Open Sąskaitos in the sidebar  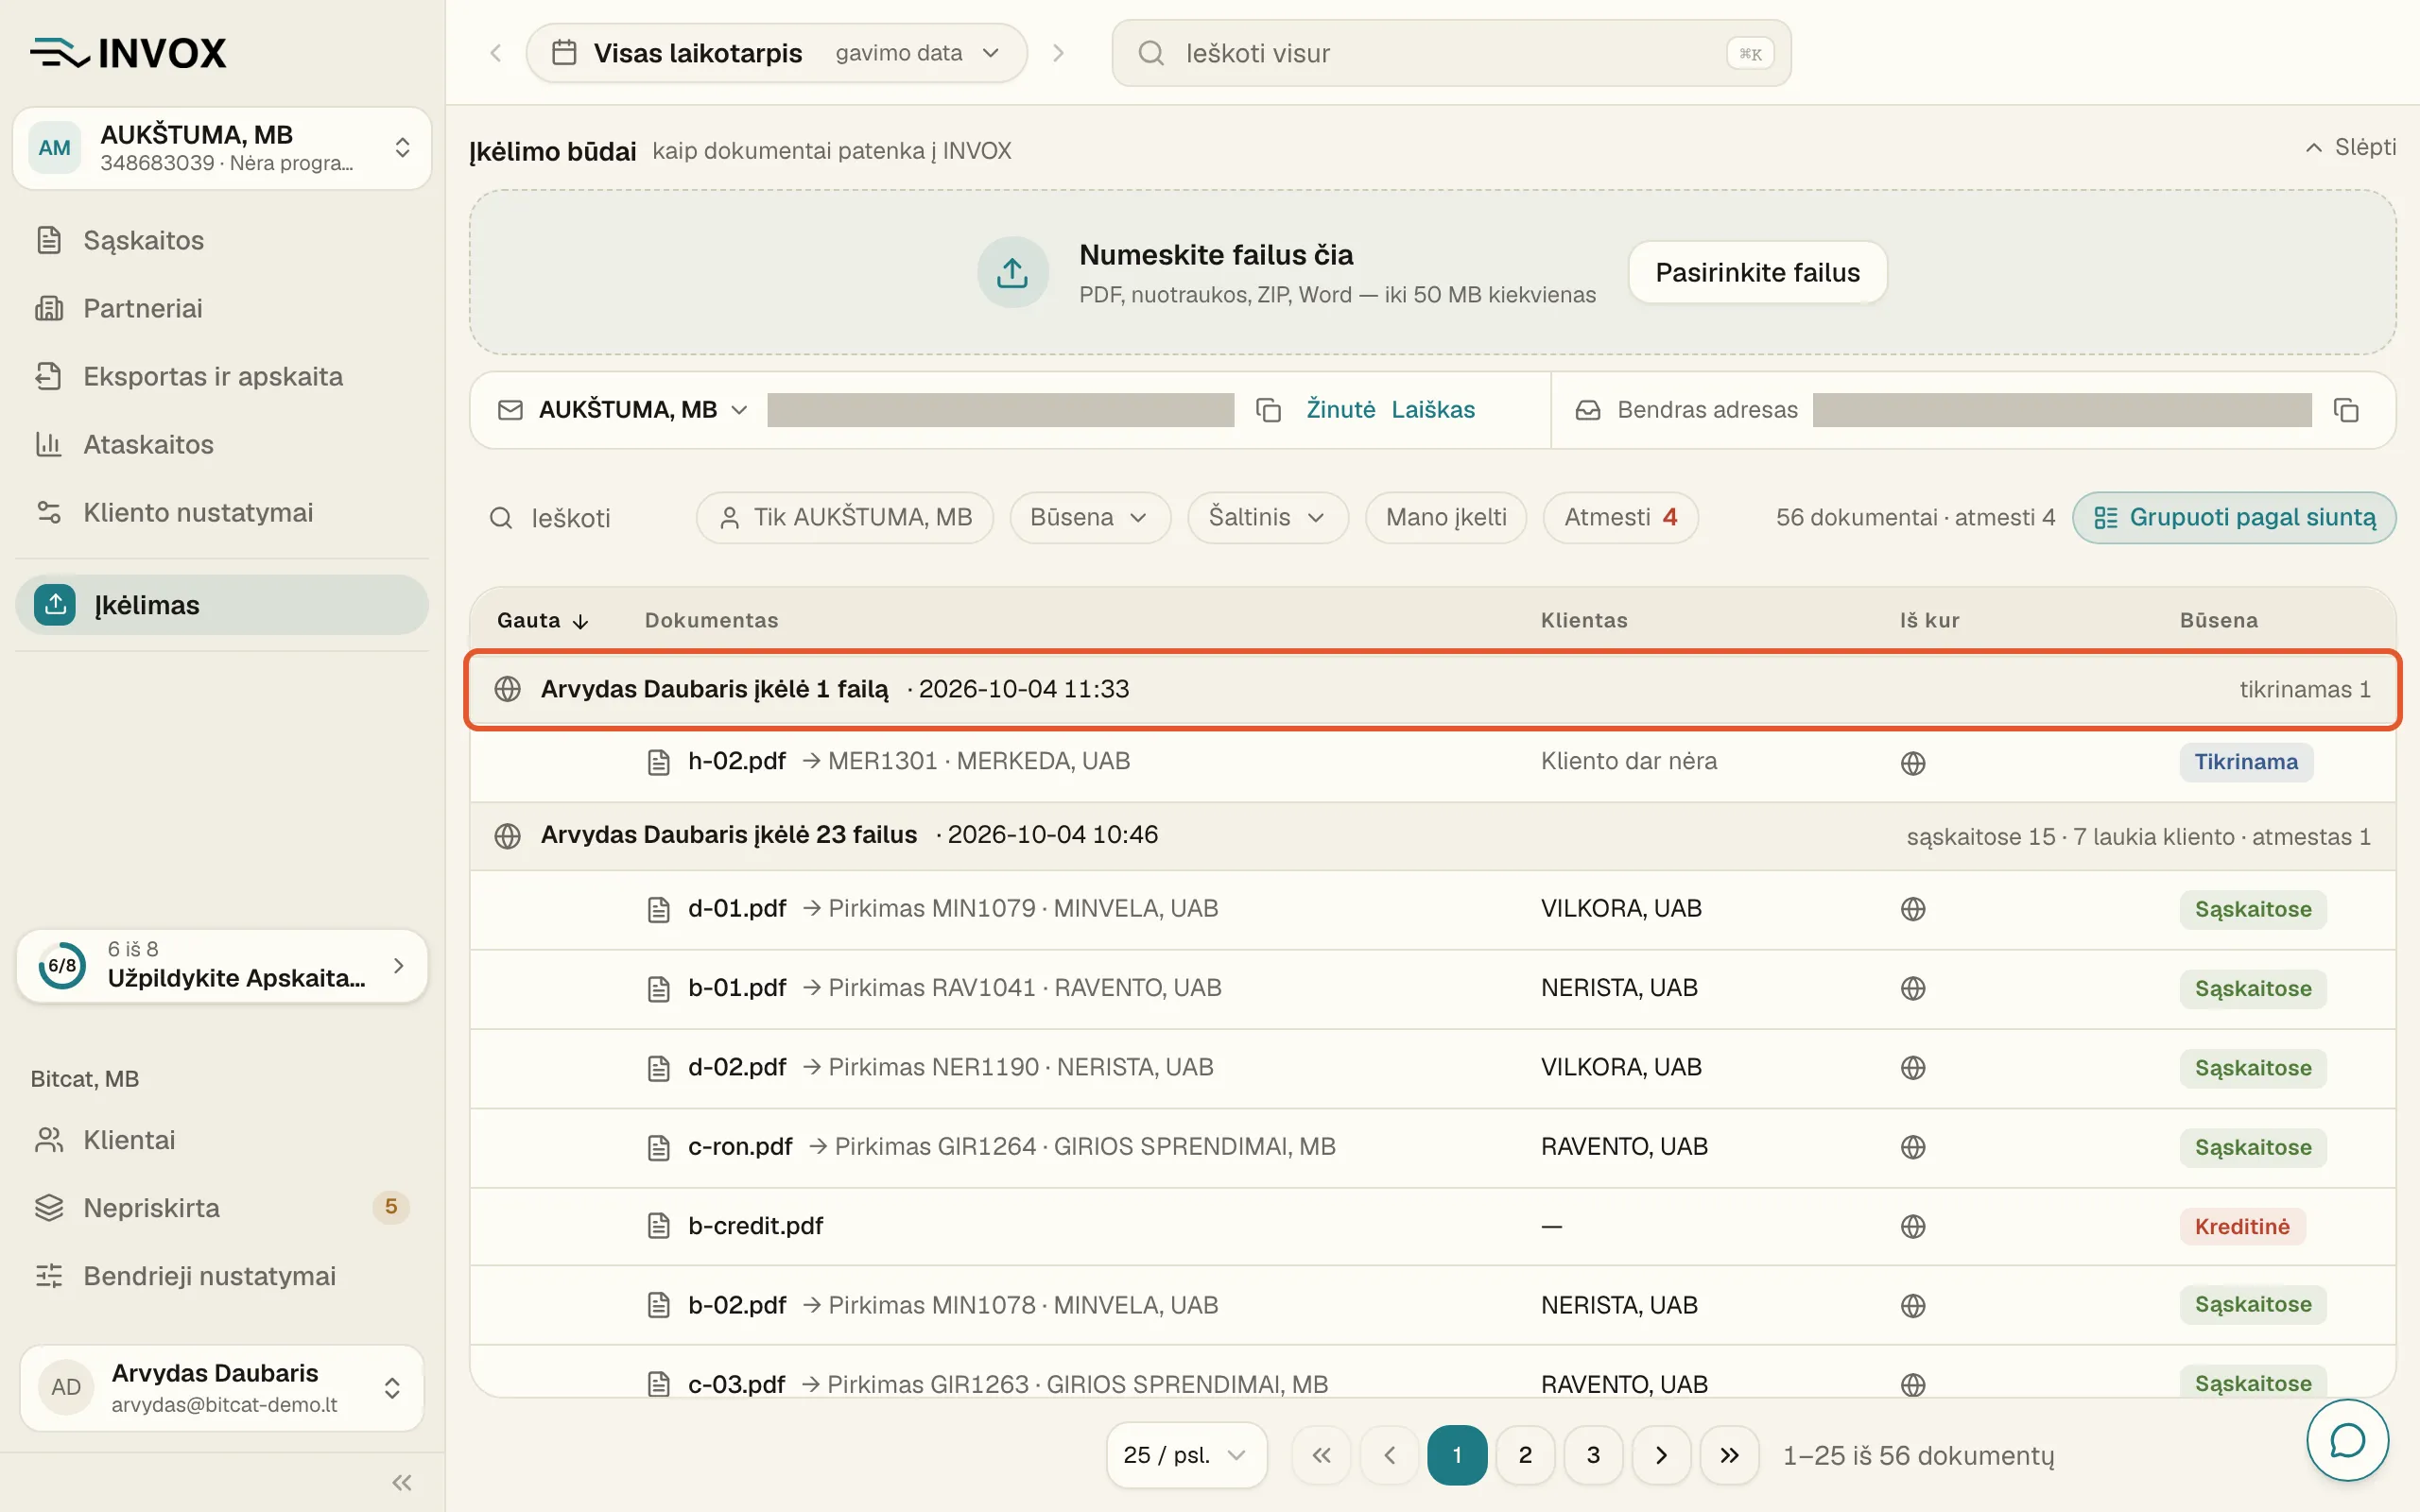tap(222, 240)
